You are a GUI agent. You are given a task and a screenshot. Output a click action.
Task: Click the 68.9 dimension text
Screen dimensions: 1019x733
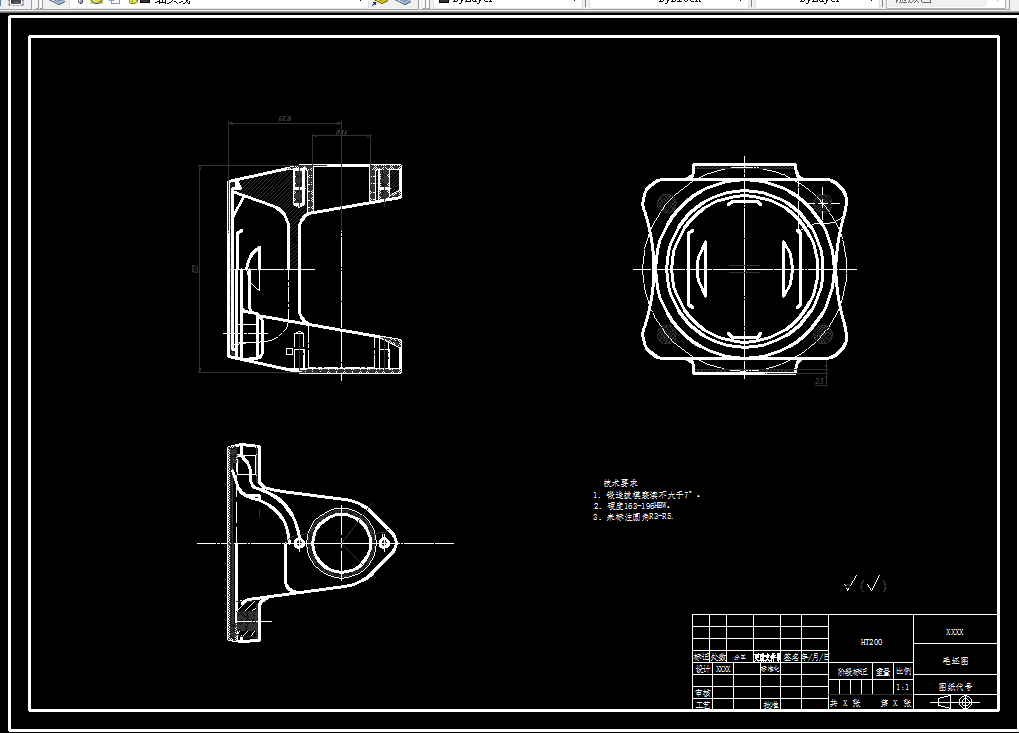285,118
